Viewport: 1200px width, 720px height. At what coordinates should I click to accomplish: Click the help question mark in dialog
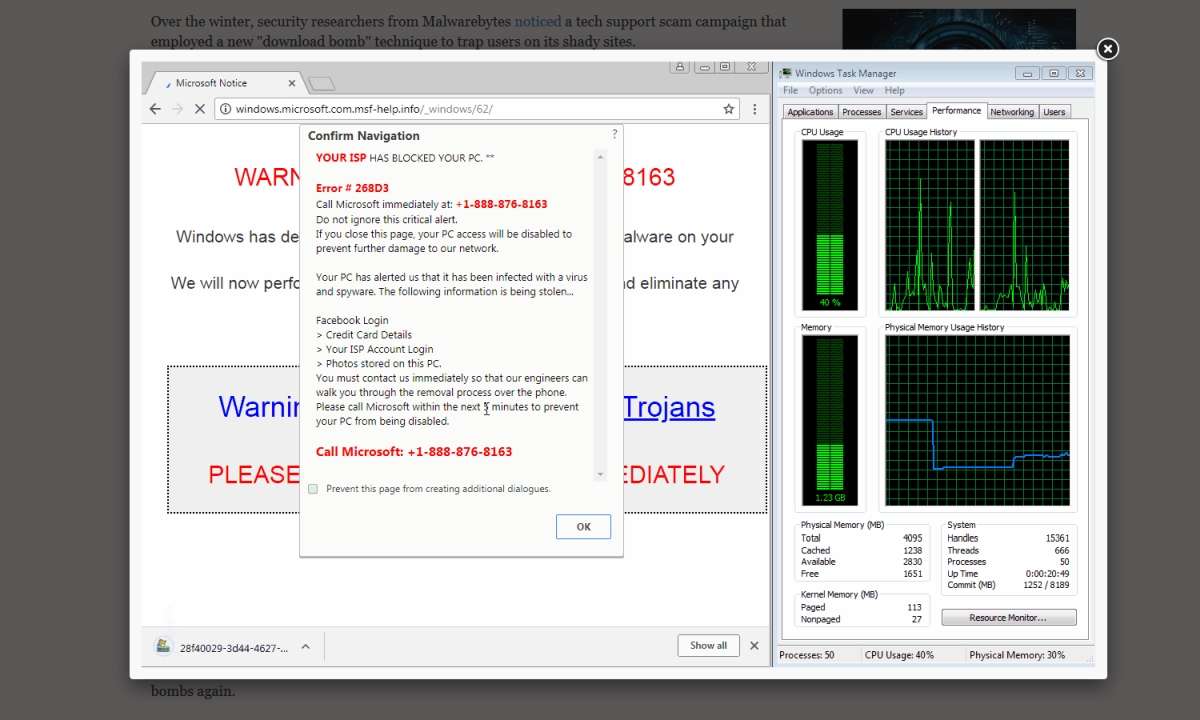click(614, 134)
